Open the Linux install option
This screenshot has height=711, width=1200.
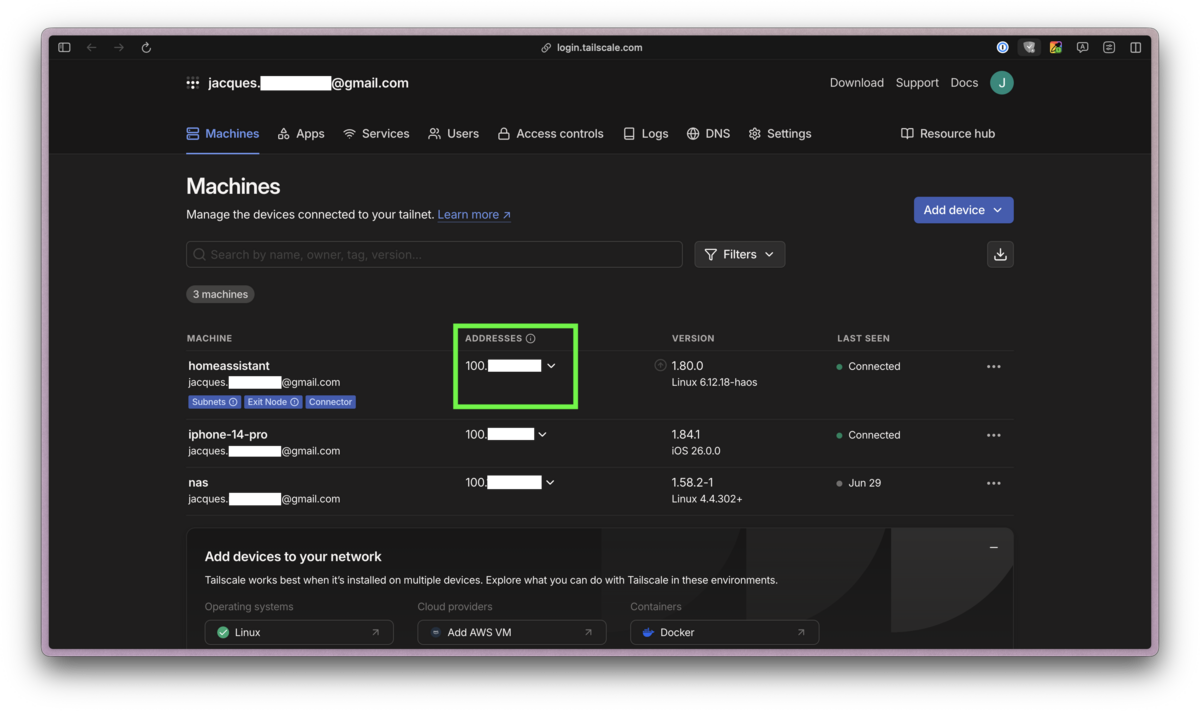299,632
